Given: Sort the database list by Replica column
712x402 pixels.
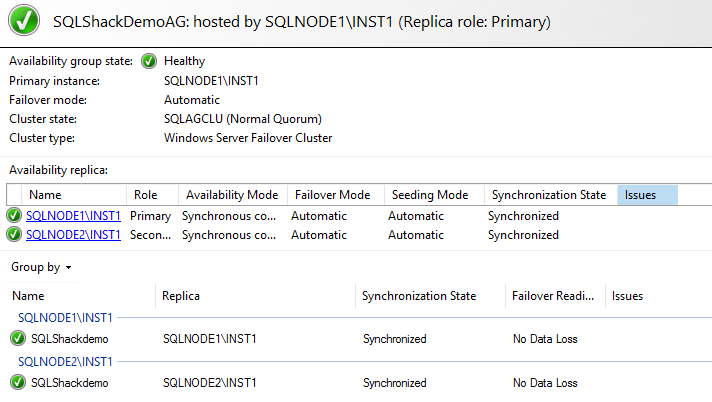Looking at the screenshot, I should tap(181, 296).
